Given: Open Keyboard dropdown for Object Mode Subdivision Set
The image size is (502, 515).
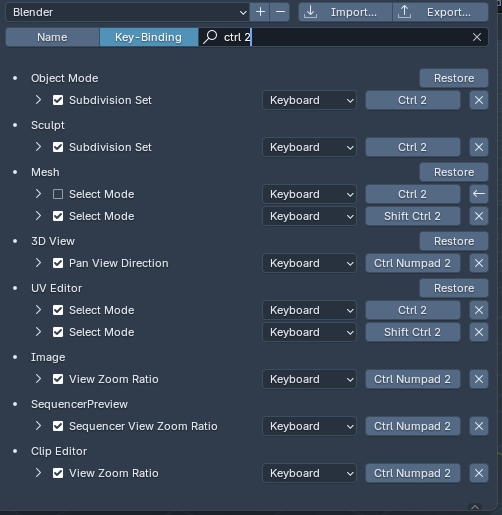Looking at the screenshot, I should [309, 100].
